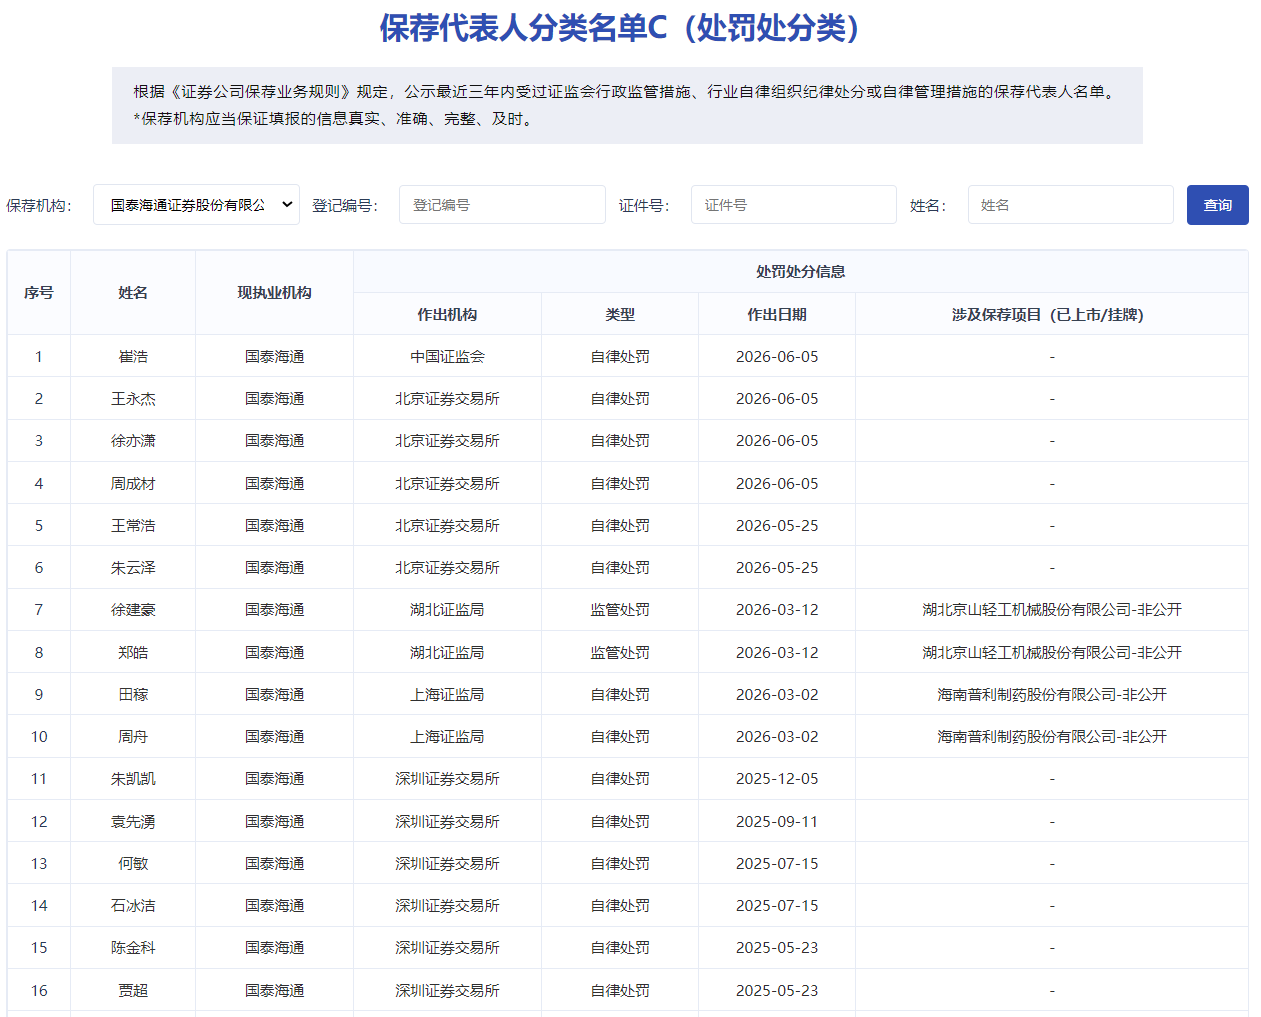Select the name 王常浩
Image resolution: width=1261 pixels, height=1017 pixels.
click(133, 525)
